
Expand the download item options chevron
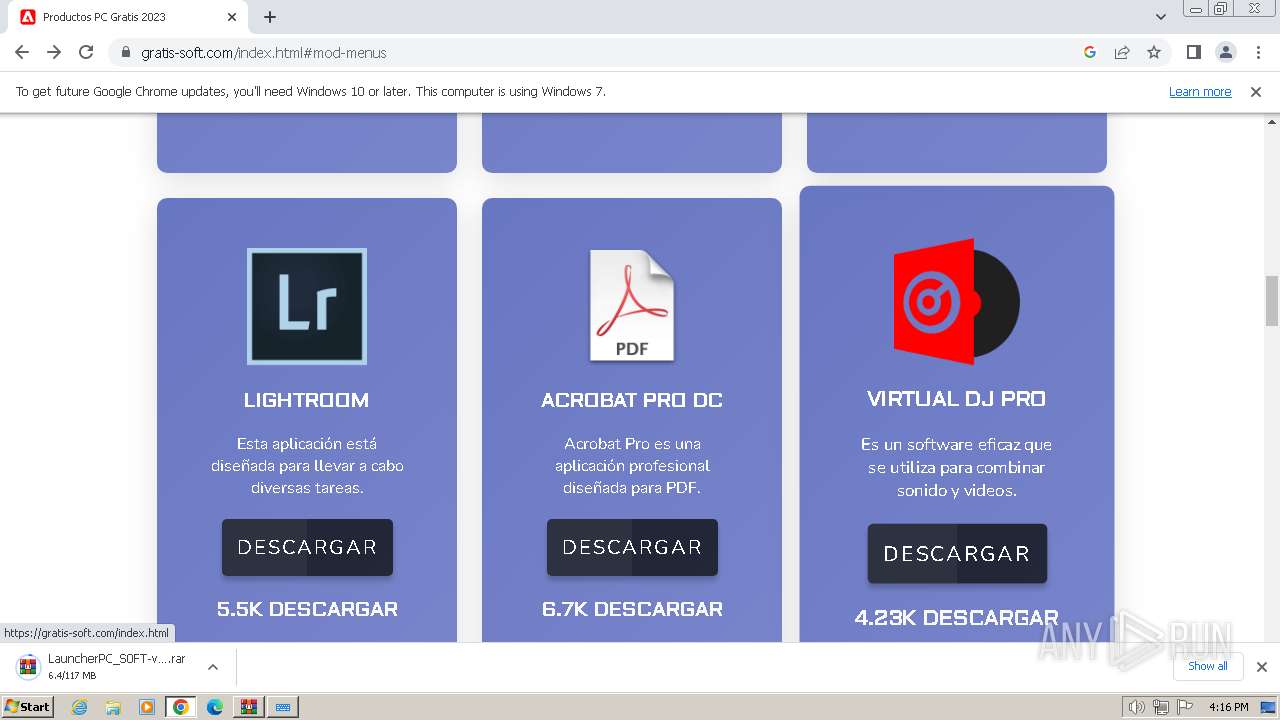pyautogui.click(x=213, y=667)
